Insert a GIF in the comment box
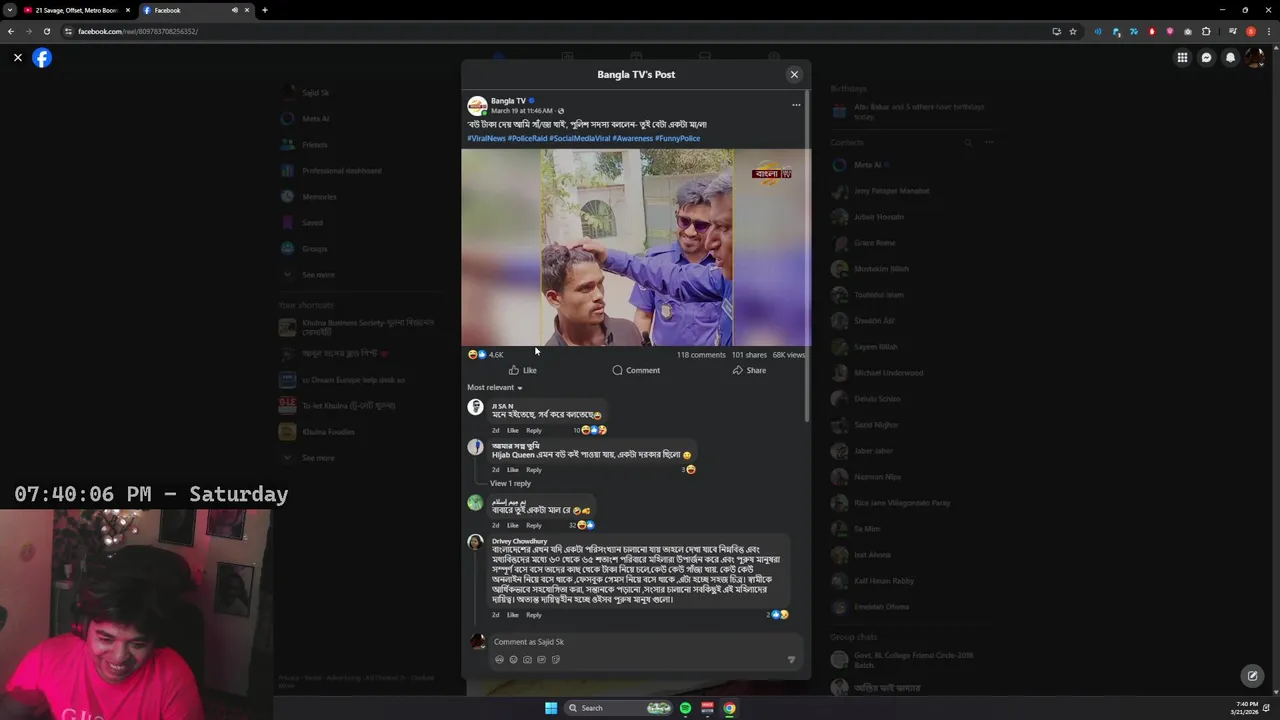This screenshot has height=720, width=1280. pos(541,660)
